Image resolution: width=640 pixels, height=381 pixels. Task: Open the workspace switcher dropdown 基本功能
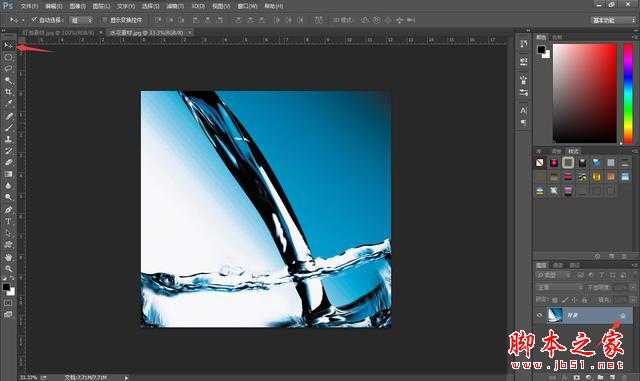click(x=613, y=20)
